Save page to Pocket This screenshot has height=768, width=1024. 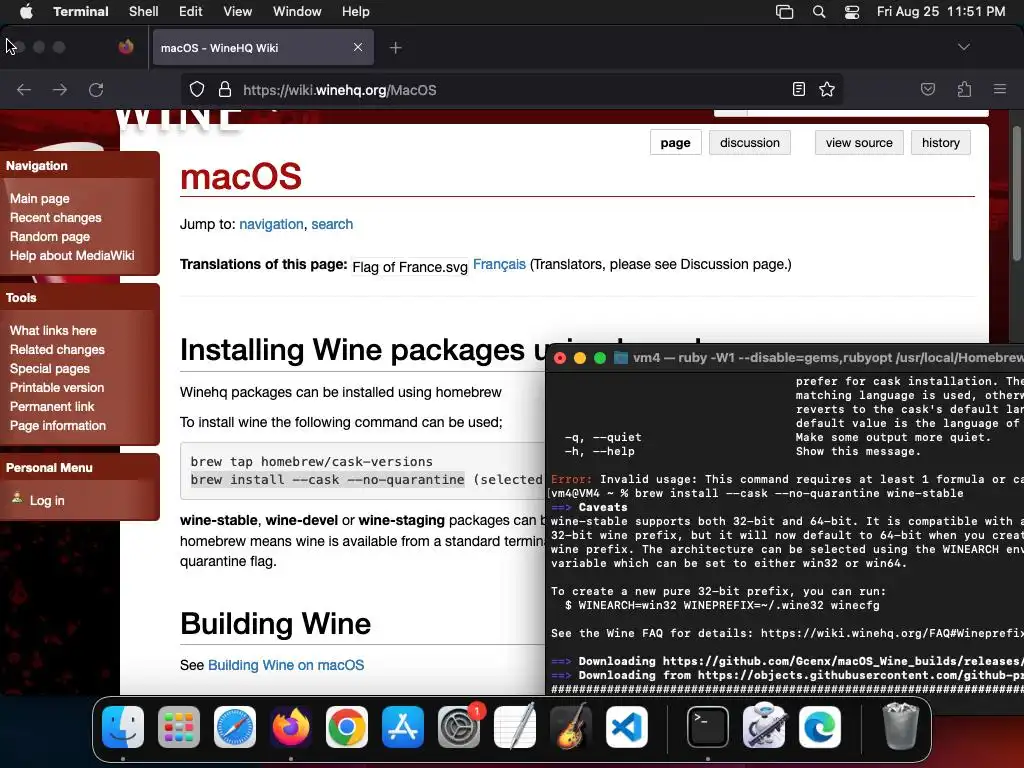tap(927, 89)
